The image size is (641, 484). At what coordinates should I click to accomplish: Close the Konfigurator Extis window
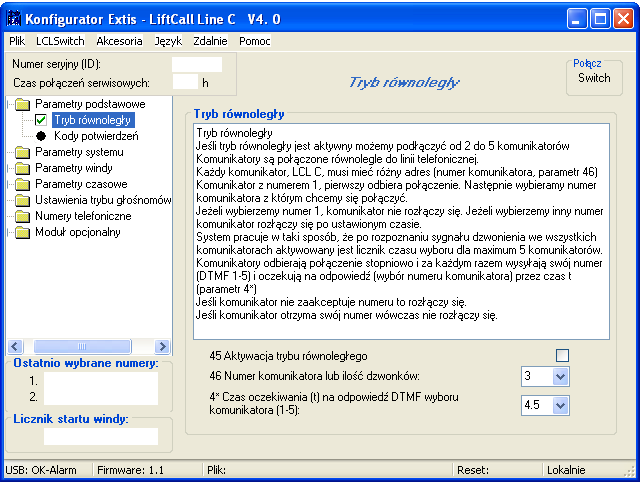tap(623, 19)
